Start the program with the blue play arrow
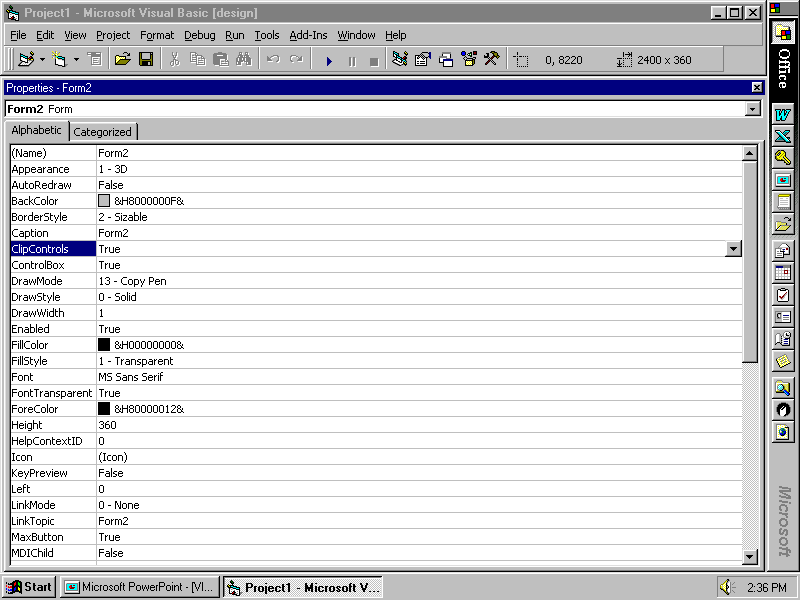Screen dimensions: 800x600 pyautogui.click(x=329, y=61)
